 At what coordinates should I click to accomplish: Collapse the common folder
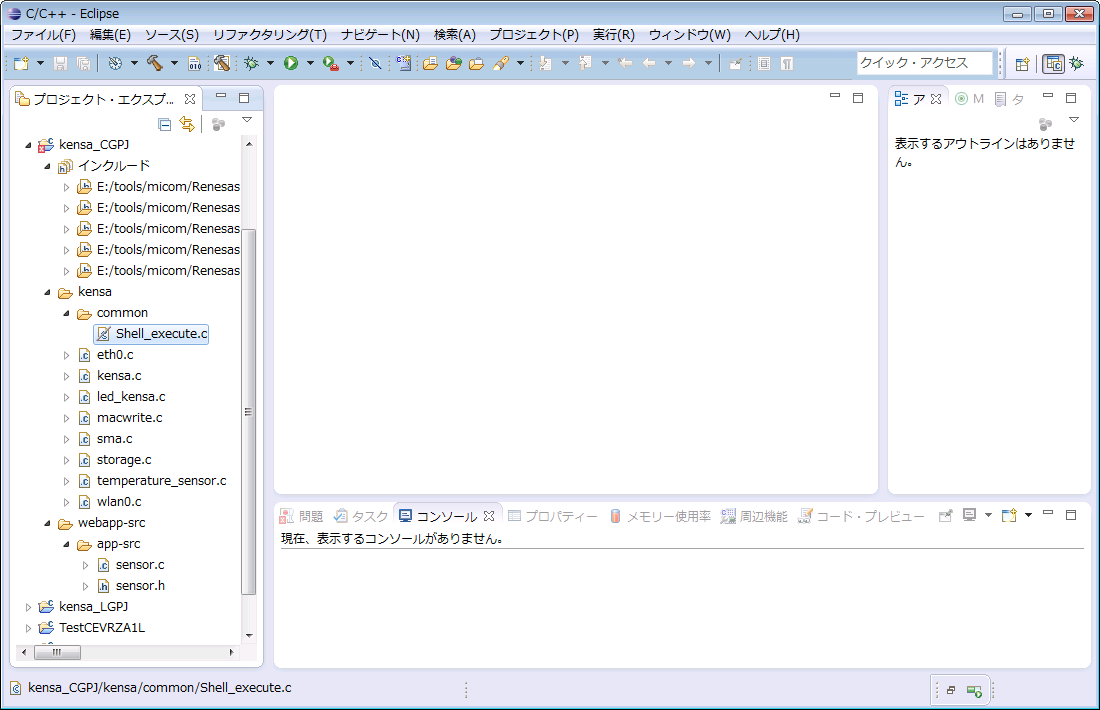click(67, 314)
